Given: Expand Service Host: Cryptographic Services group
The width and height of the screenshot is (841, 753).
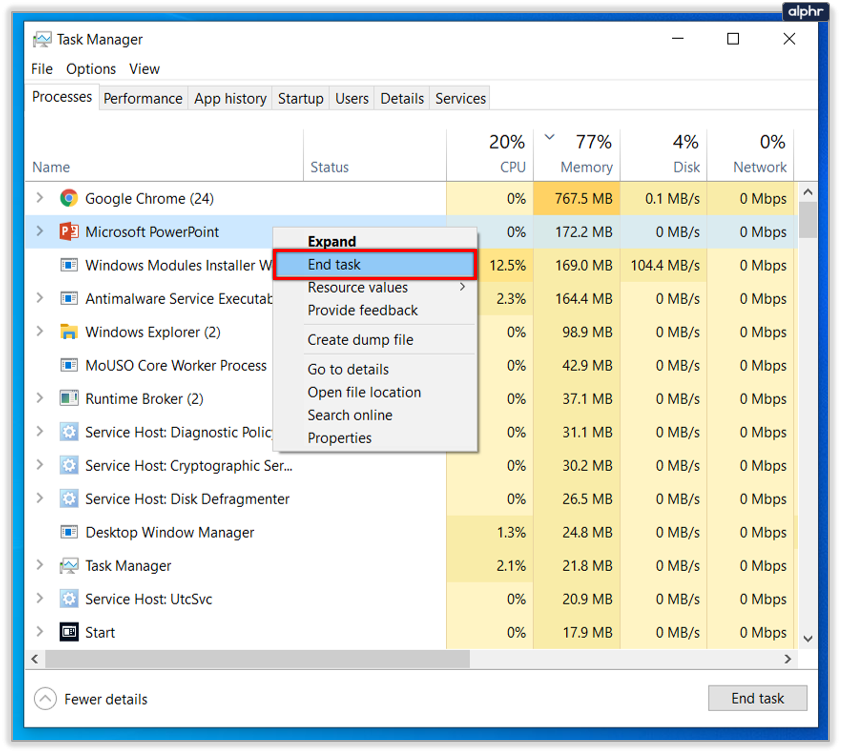Looking at the screenshot, I should (x=40, y=464).
